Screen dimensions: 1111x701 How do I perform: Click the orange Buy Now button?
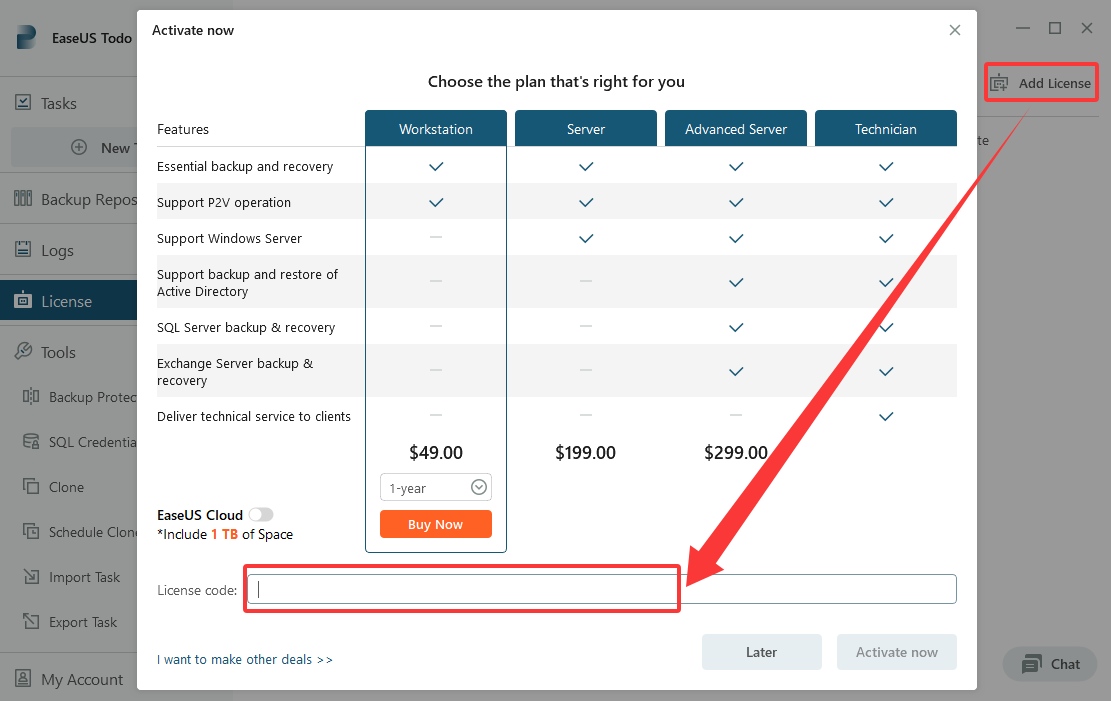(436, 525)
